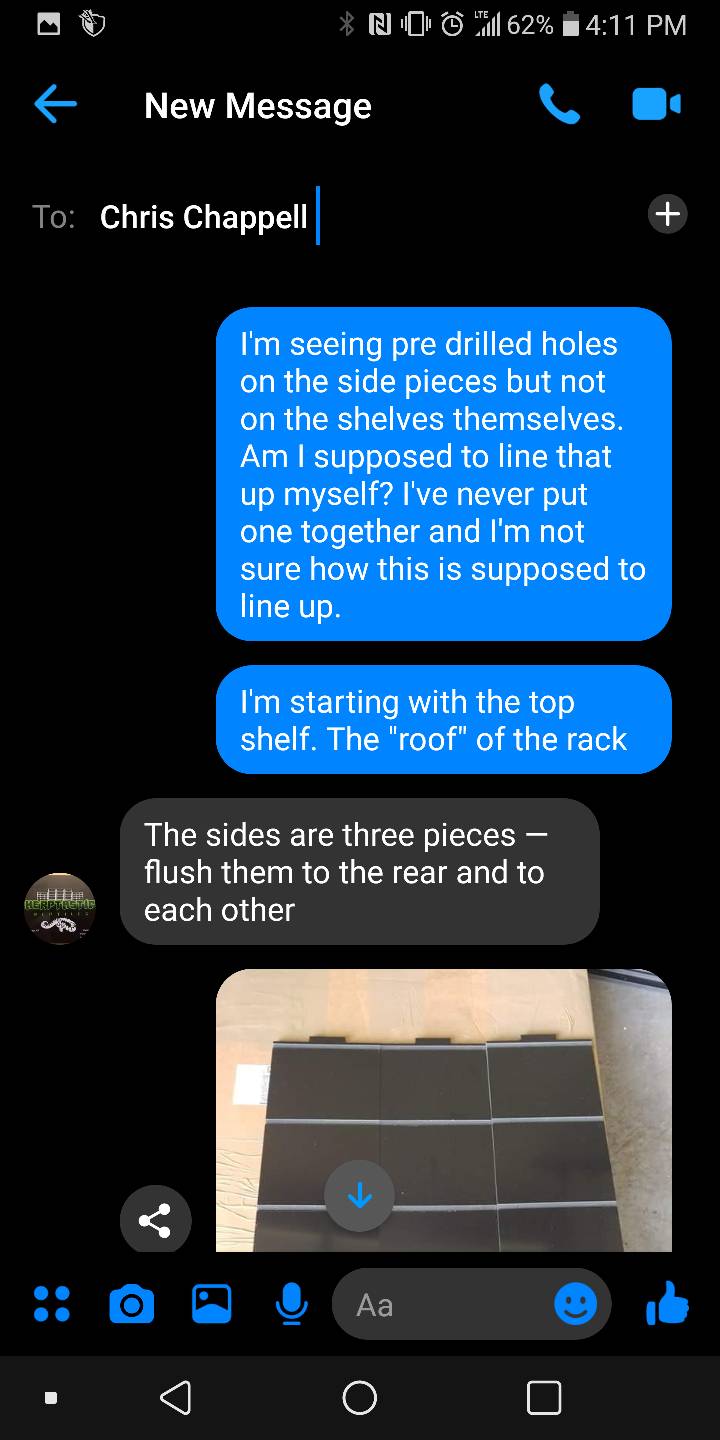The image size is (720, 1440).
Task: Share the received photo
Action: pyautogui.click(x=155, y=1219)
